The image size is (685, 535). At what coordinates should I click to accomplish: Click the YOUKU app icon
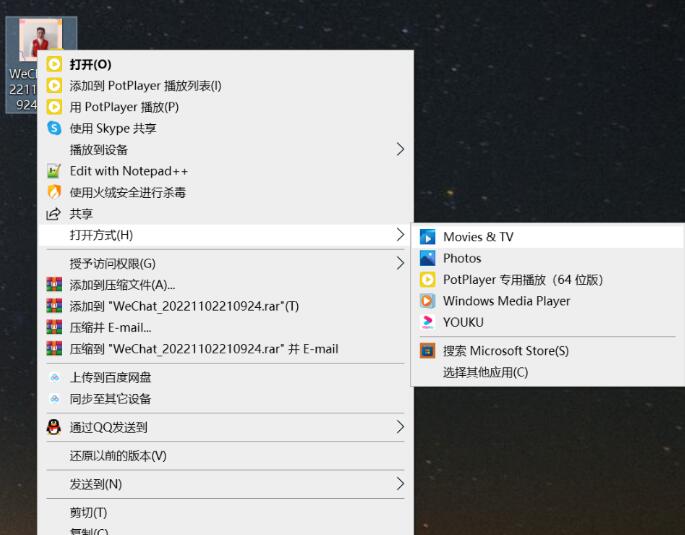427,322
